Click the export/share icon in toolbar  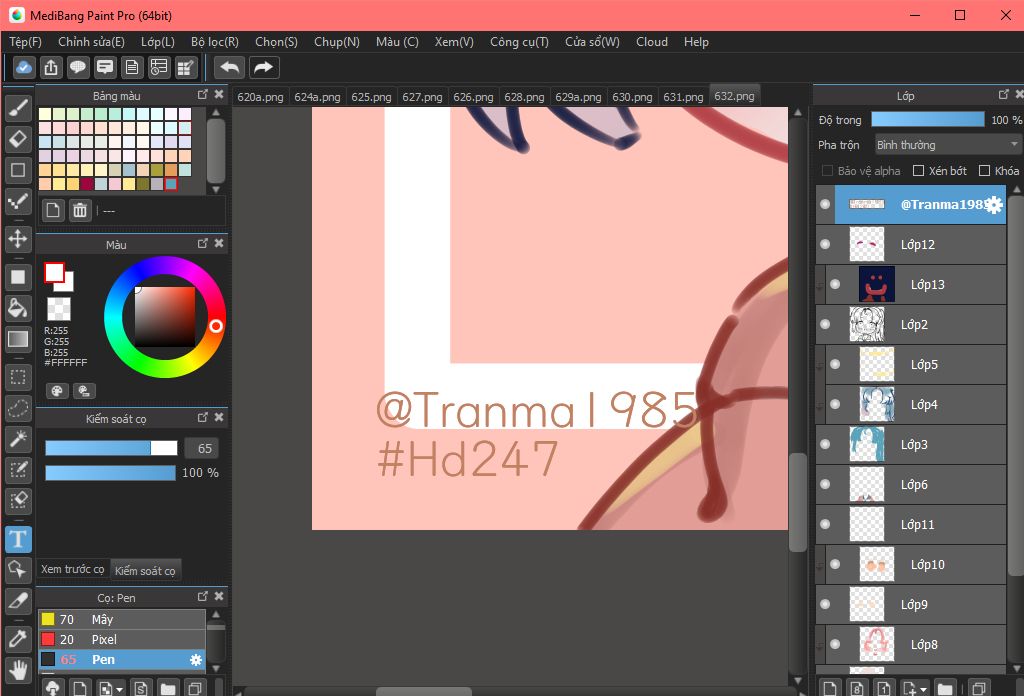(51, 67)
